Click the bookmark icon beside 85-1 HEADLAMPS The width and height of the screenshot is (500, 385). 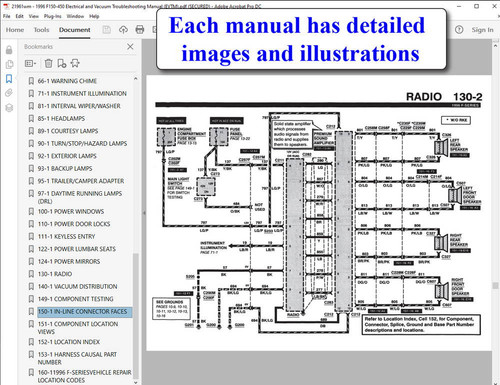click(31, 119)
